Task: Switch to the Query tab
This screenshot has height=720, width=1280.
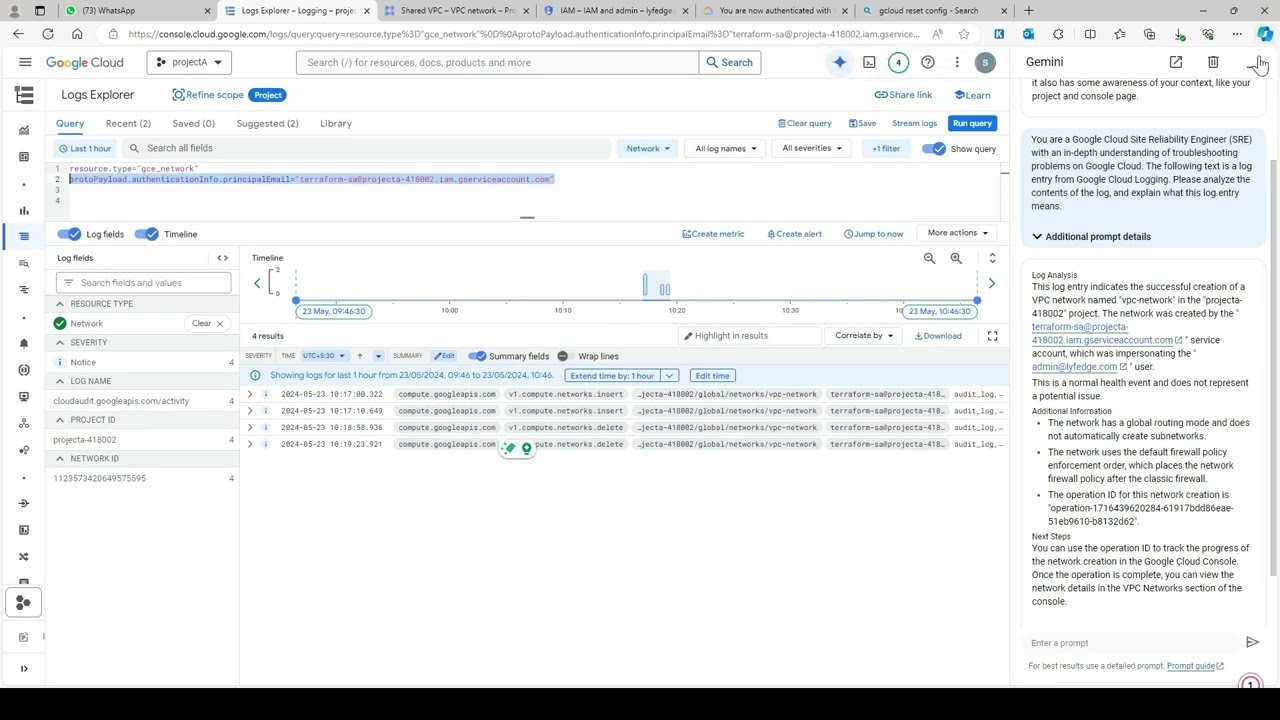Action: point(70,124)
